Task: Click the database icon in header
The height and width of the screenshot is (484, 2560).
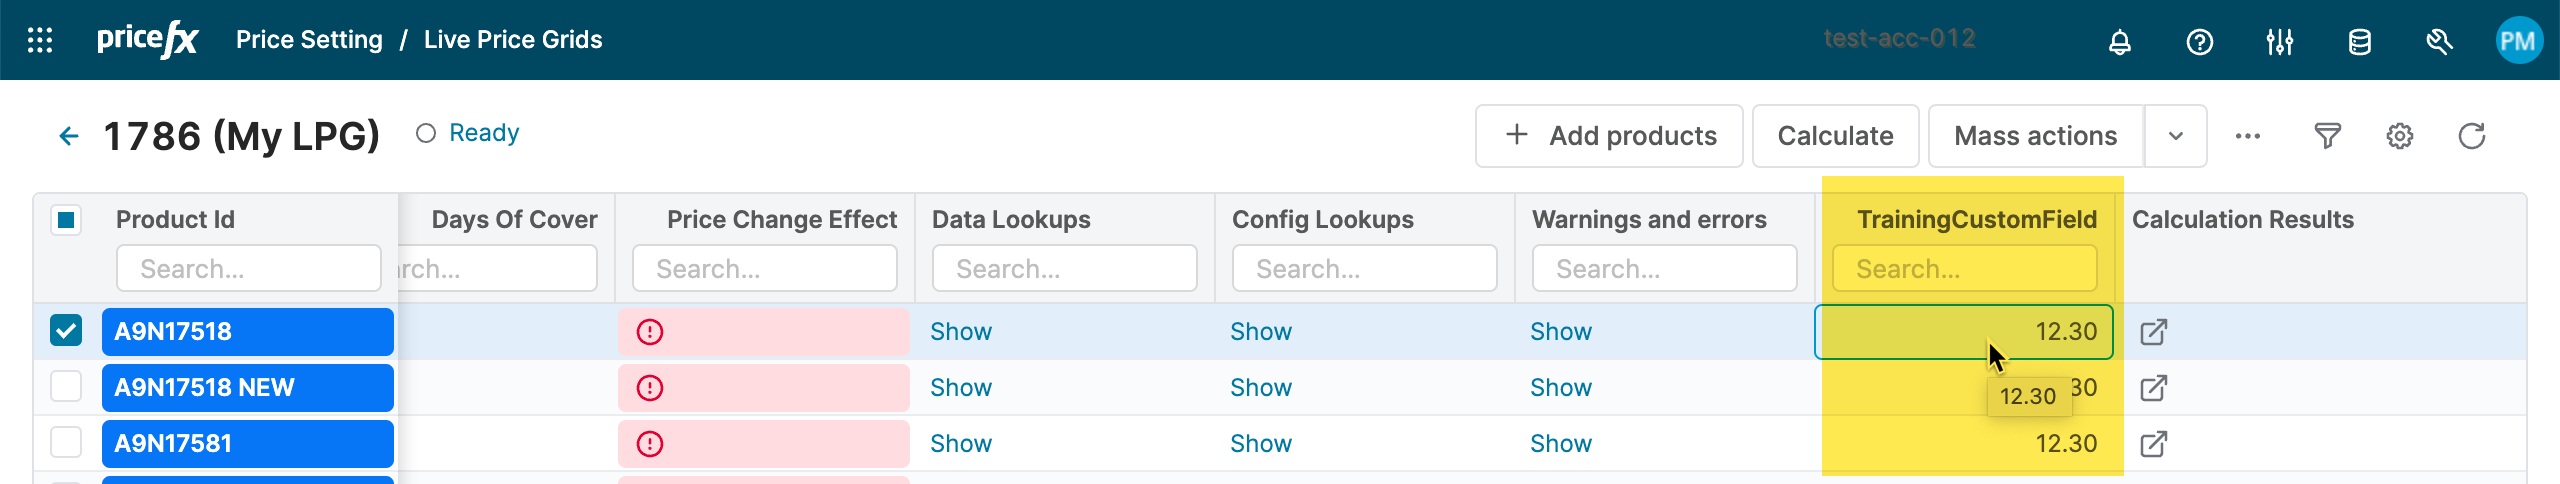Action: pos(2359,42)
